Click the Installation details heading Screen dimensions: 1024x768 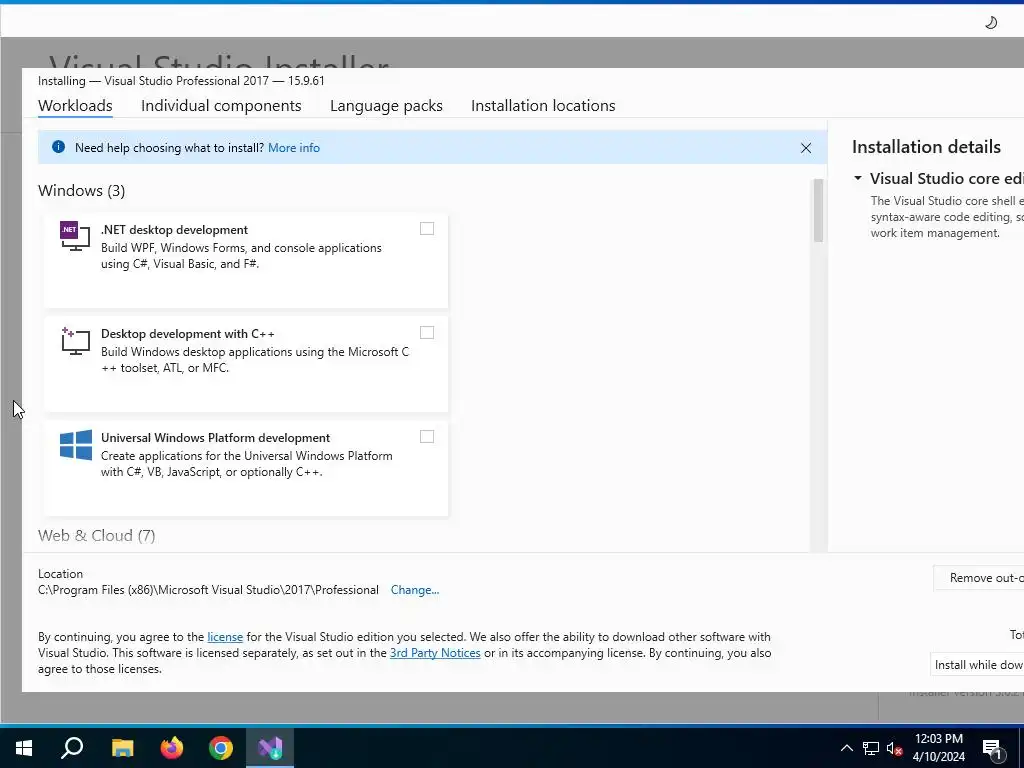click(926, 147)
